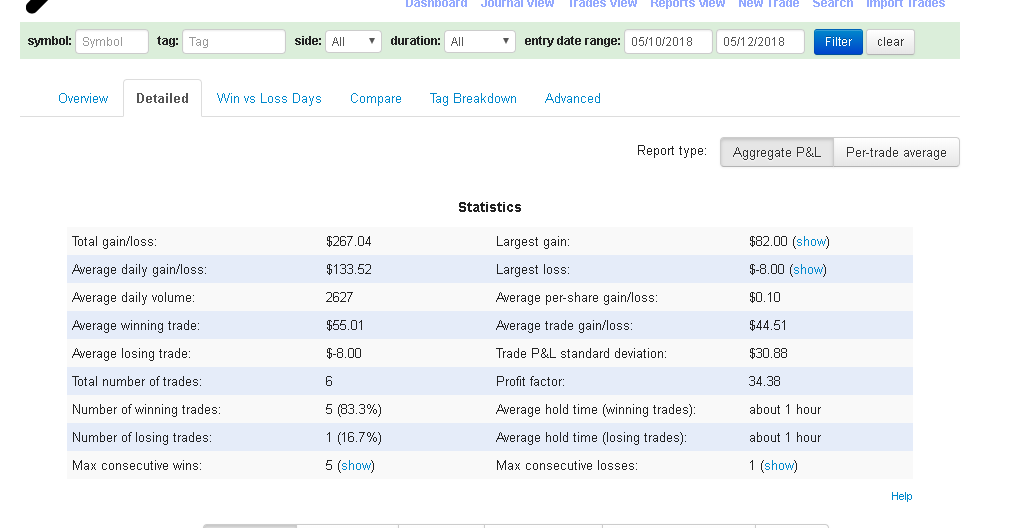The image size is (1021, 528).
Task: Click the Average daily volume value 2627
Action: click(339, 298)
